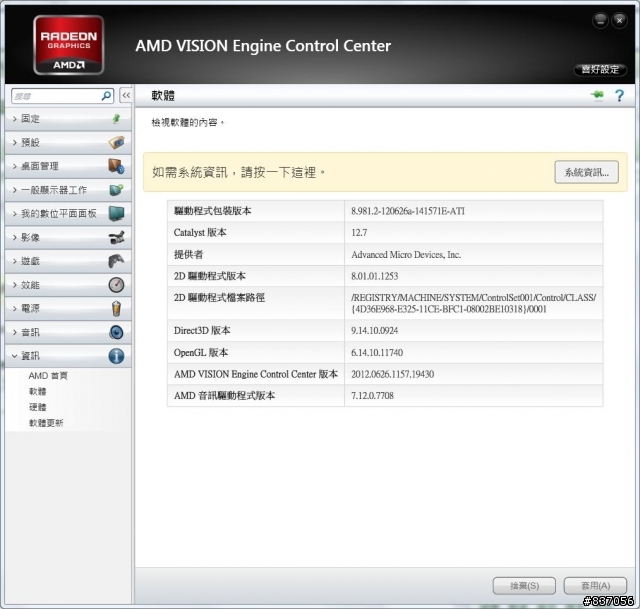
Task: Click the 一般顯示器工作 display icon
Action: (116, 190)
